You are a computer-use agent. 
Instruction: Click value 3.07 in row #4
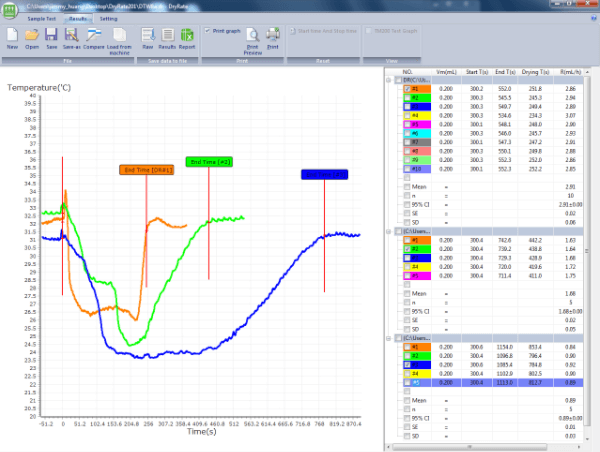[571, 116]
